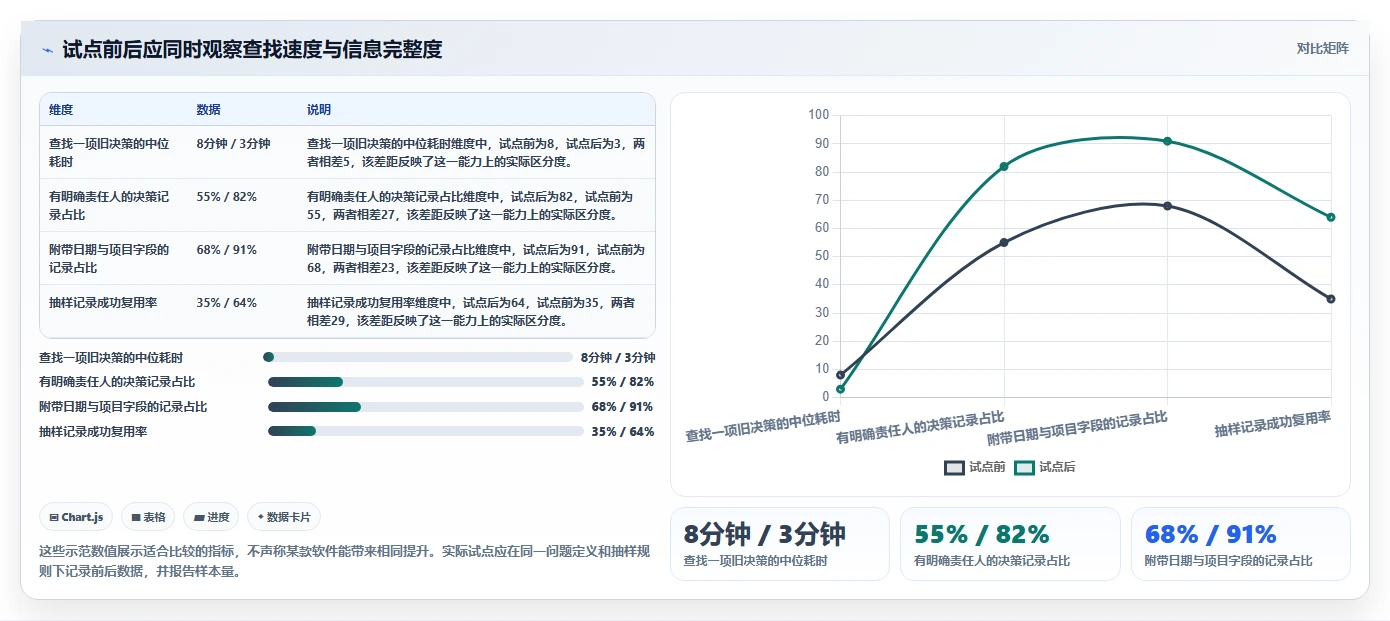Click the progress bar for 有明确责任人的决策记录占比
This screenshot has height=621, width=1390.
(x=426, y=382)
